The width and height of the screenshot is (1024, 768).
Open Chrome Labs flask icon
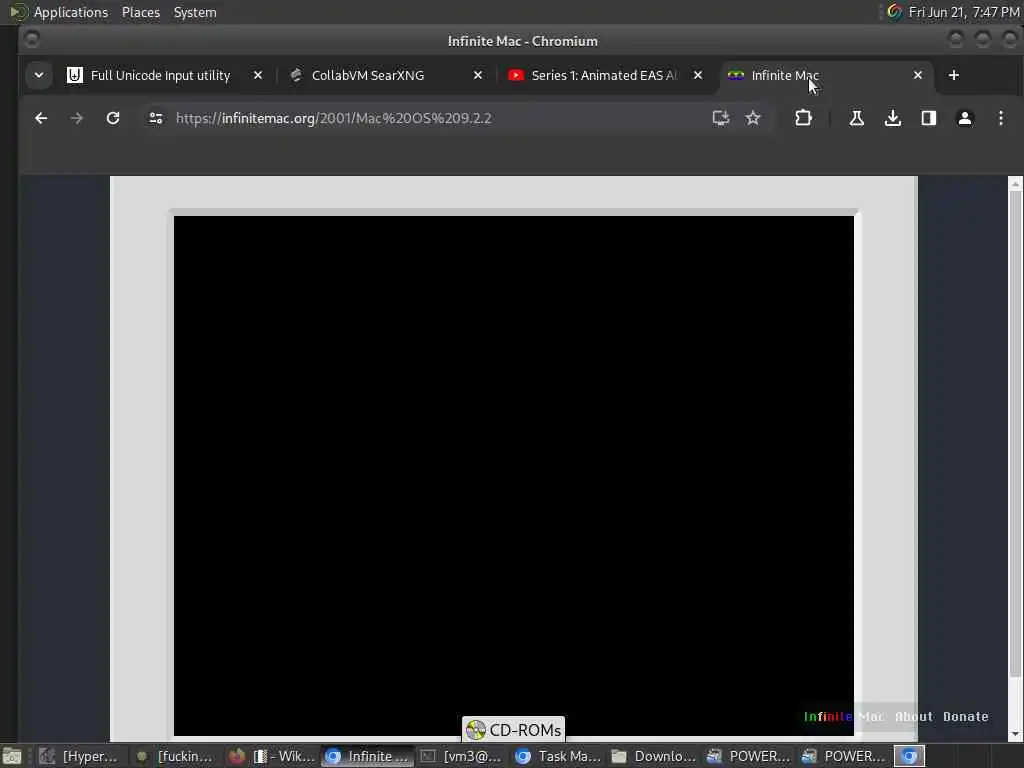coord(857,118)
